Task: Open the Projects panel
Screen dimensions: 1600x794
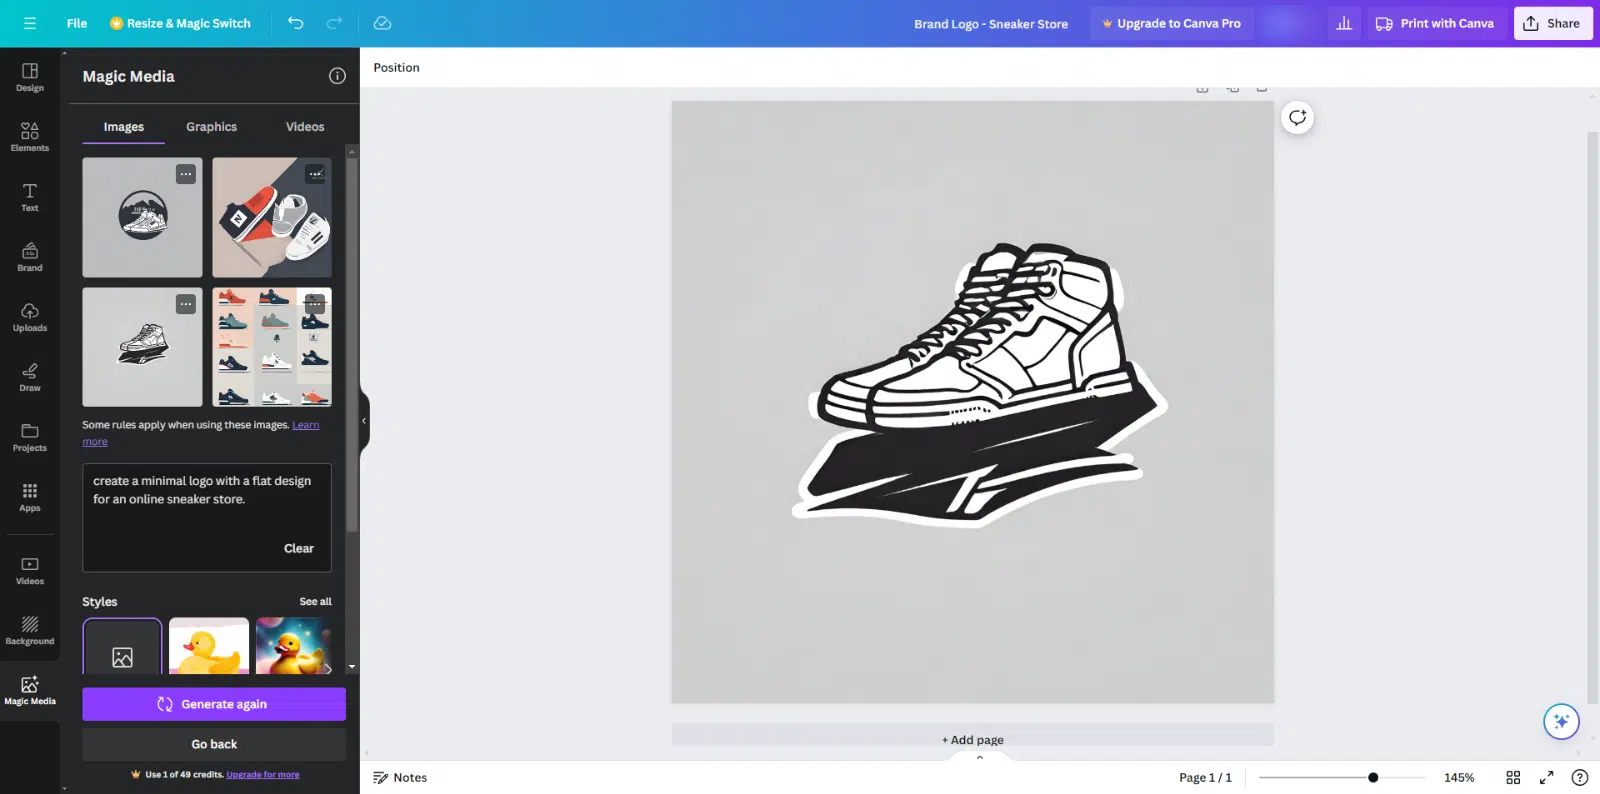Action: point(30,437)
